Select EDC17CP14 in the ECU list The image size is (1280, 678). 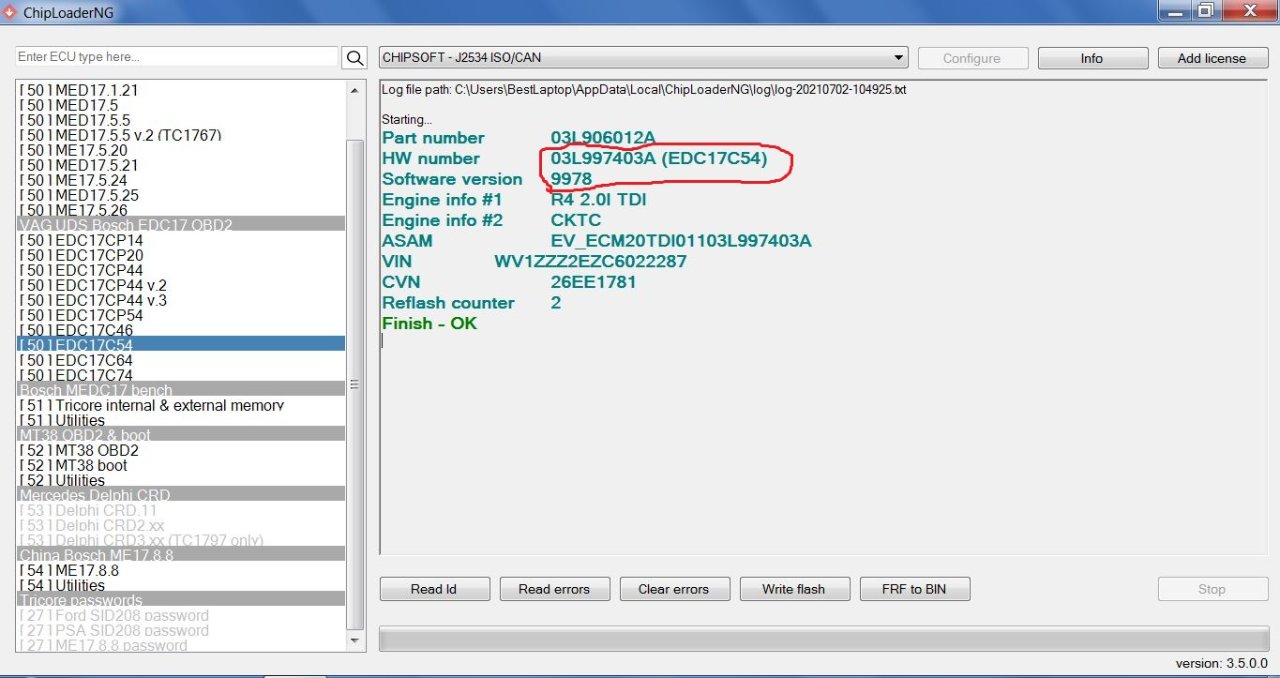click(82, 240)
